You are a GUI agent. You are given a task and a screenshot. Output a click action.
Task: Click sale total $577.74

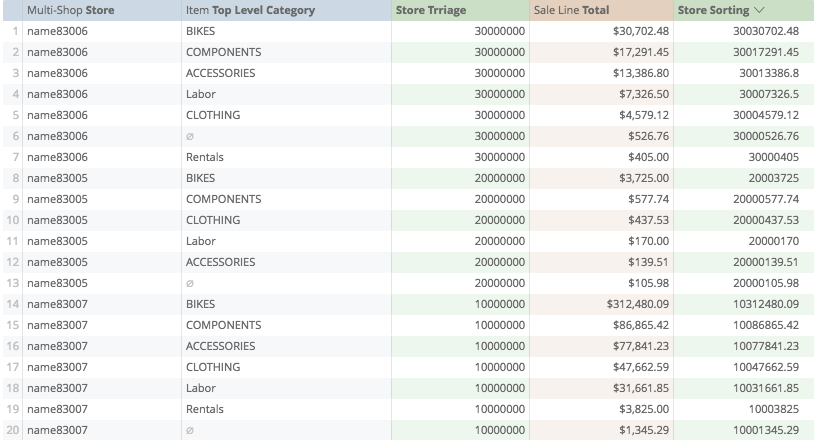pyautogui.click(x=648, y=199)
